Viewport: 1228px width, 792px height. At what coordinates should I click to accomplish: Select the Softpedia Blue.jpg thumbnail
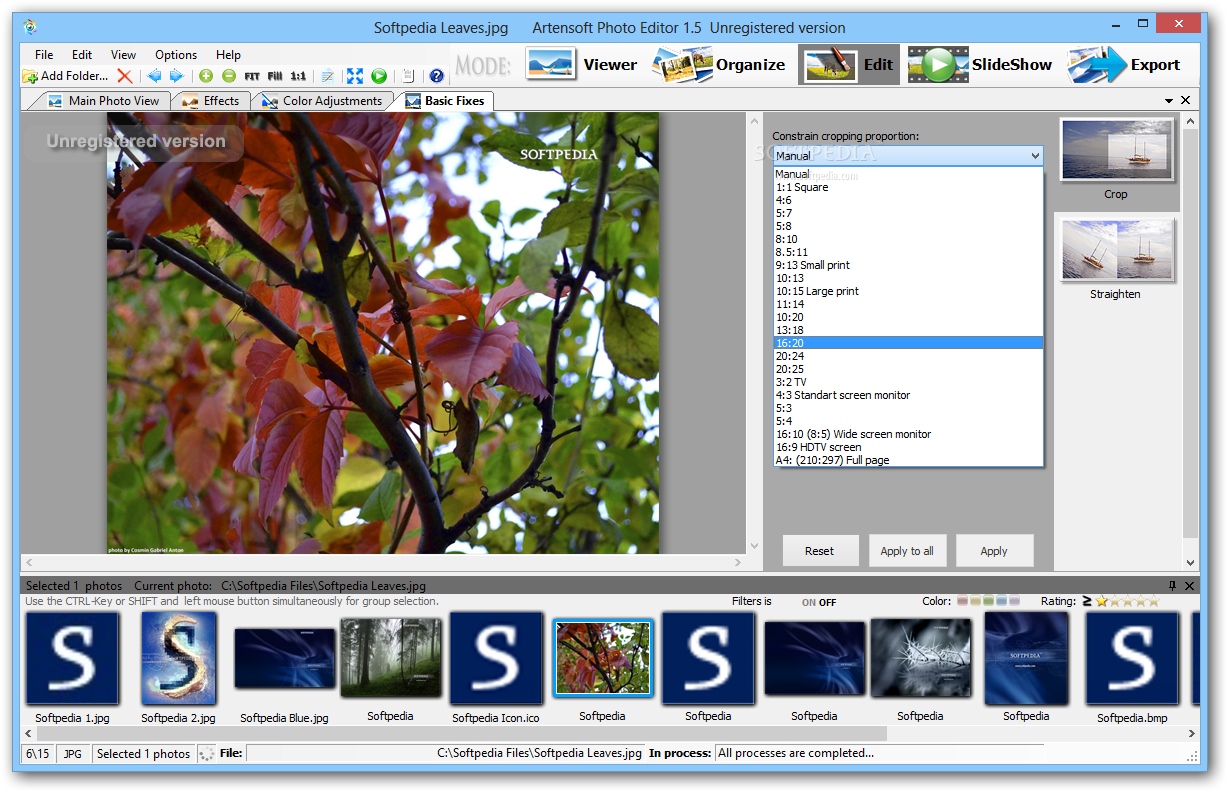tap(285, 658)
